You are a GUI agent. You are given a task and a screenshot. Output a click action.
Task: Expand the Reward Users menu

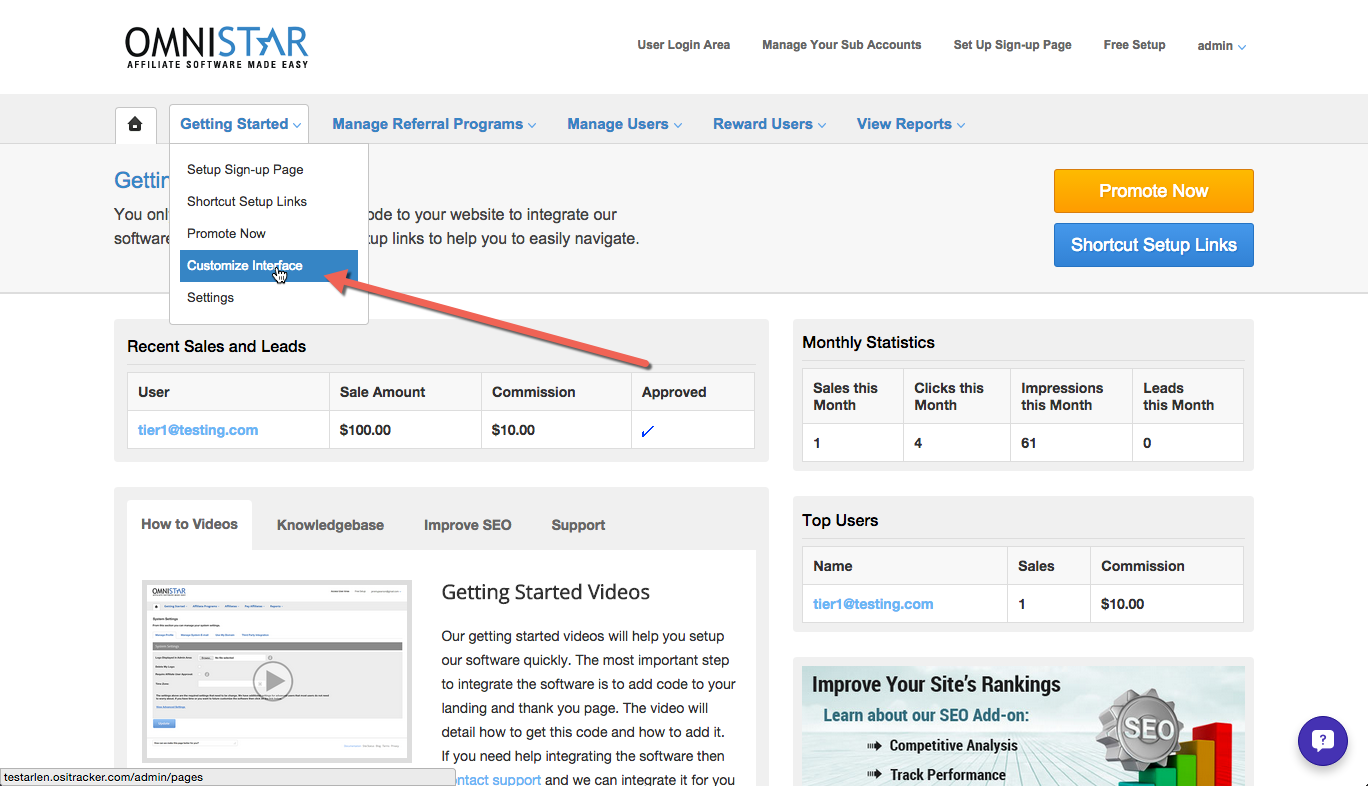pos(770,124)
